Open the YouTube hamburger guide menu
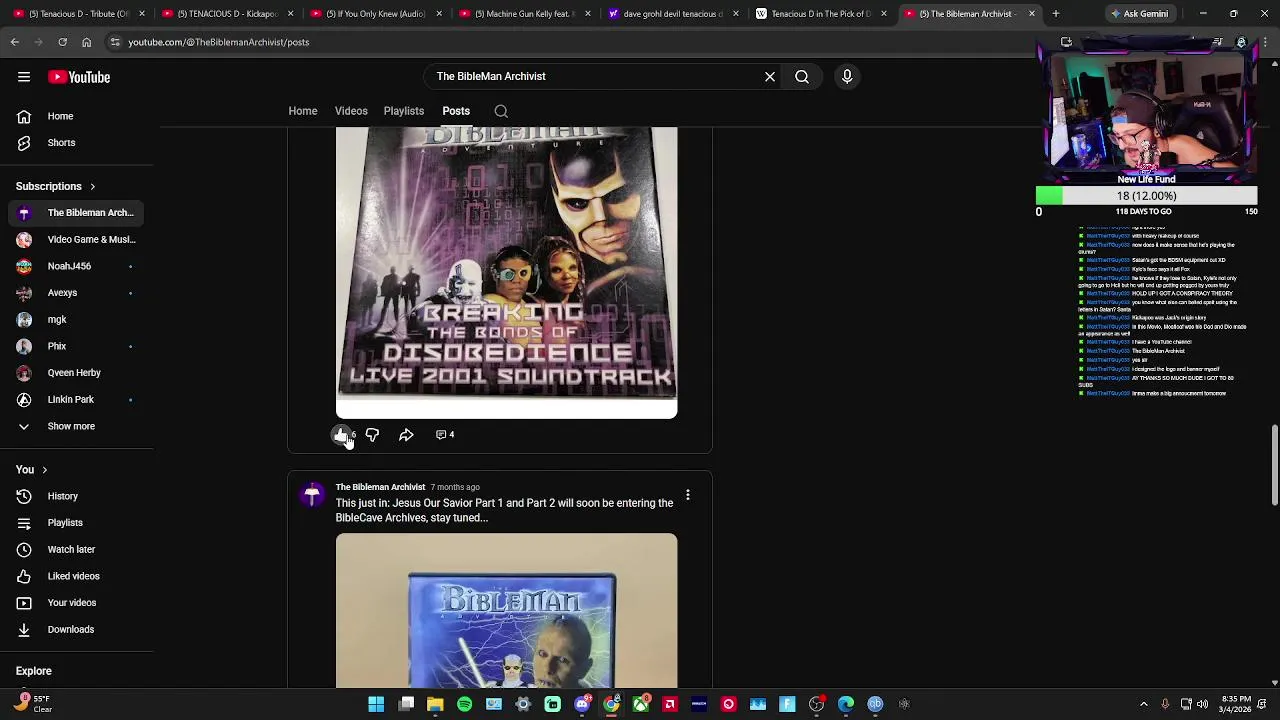Screen dimensions: 1280x720 (x=24, y=77)
